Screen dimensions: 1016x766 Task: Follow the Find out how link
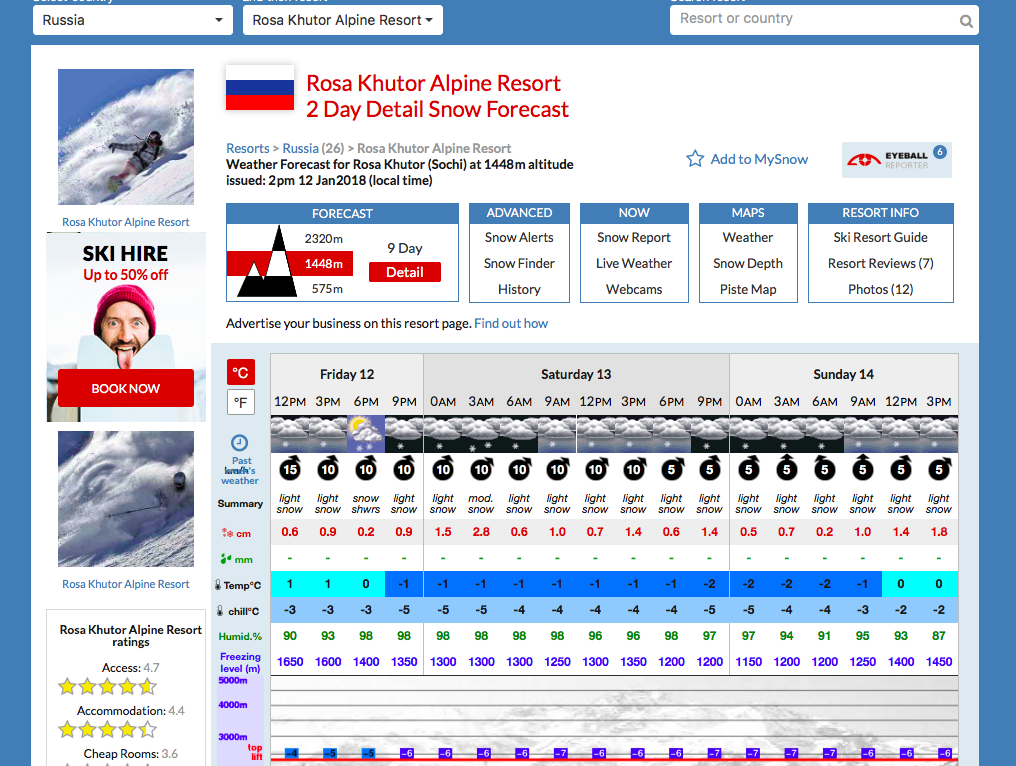(x=511, y=324)
